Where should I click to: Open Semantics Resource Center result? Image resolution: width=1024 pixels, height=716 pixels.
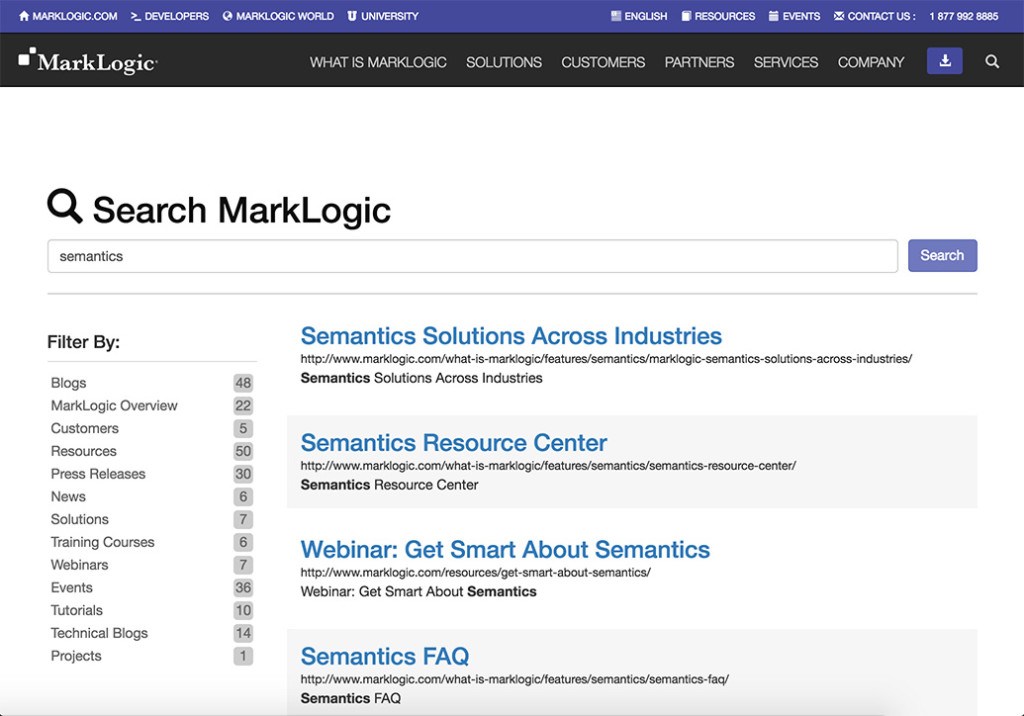[454, 443]
